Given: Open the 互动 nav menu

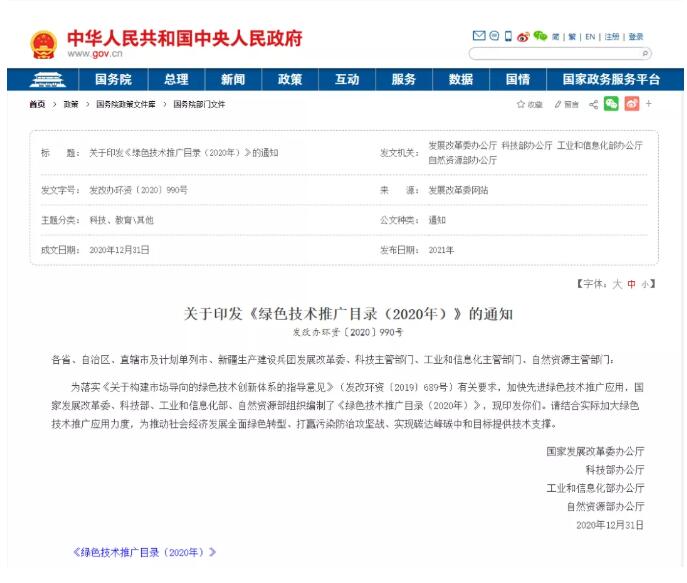Looking at the screenshot, I should point(347,79).
